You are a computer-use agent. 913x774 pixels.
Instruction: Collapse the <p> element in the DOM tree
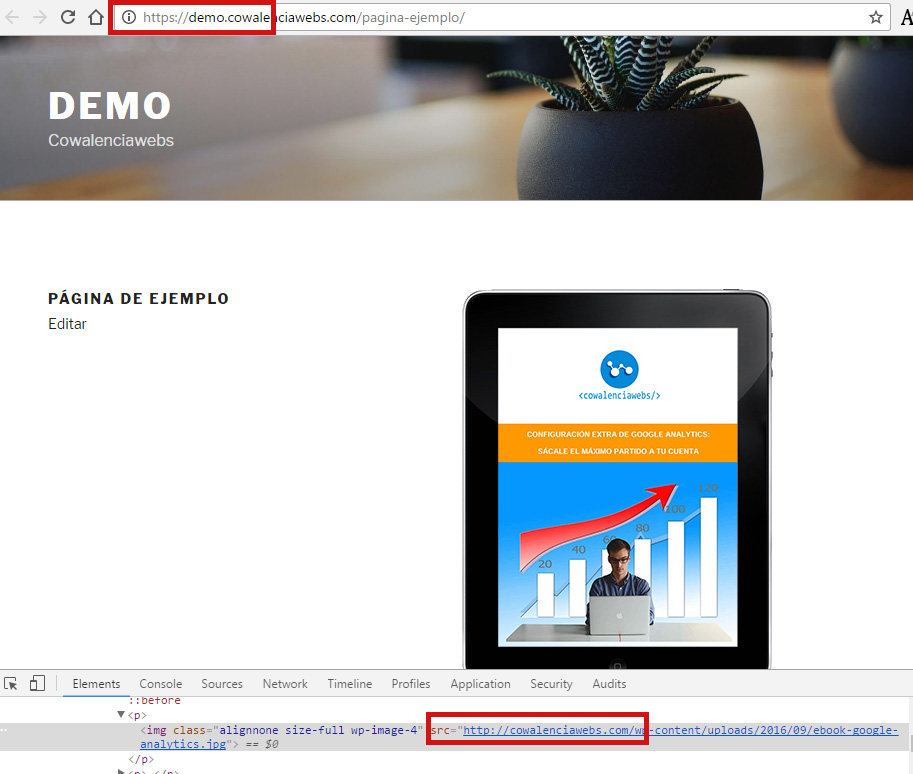pos(122,715)
